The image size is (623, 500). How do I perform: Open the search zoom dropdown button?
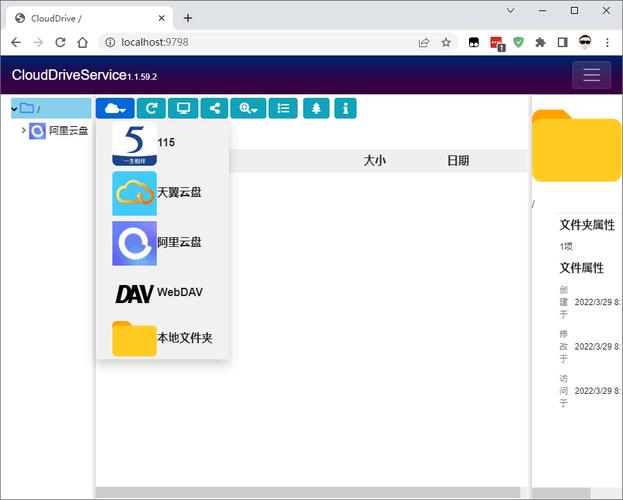click(x=248, y=108)
